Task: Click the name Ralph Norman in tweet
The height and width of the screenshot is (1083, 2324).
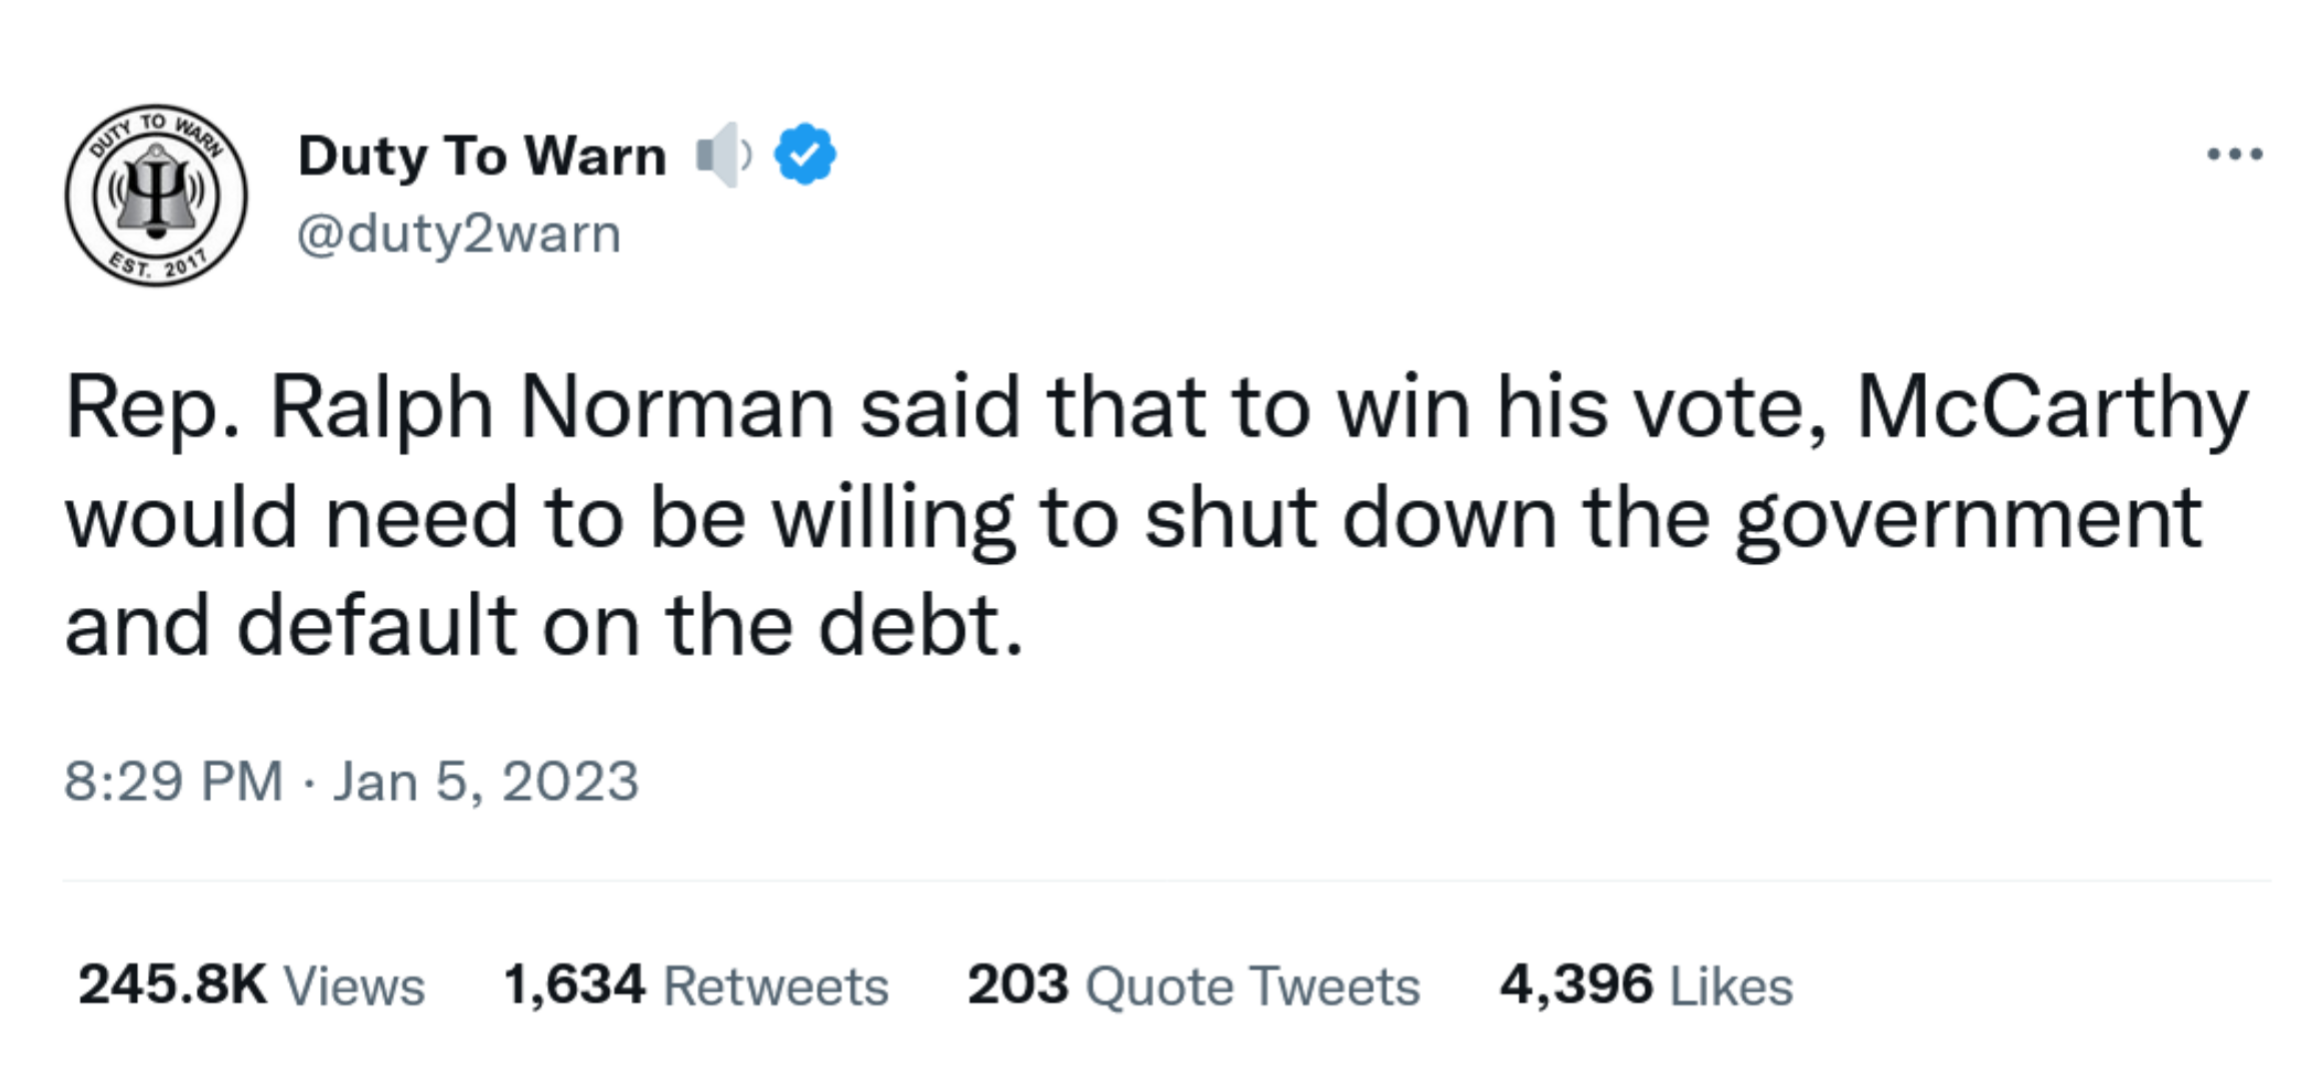Action: click(552, 409)
